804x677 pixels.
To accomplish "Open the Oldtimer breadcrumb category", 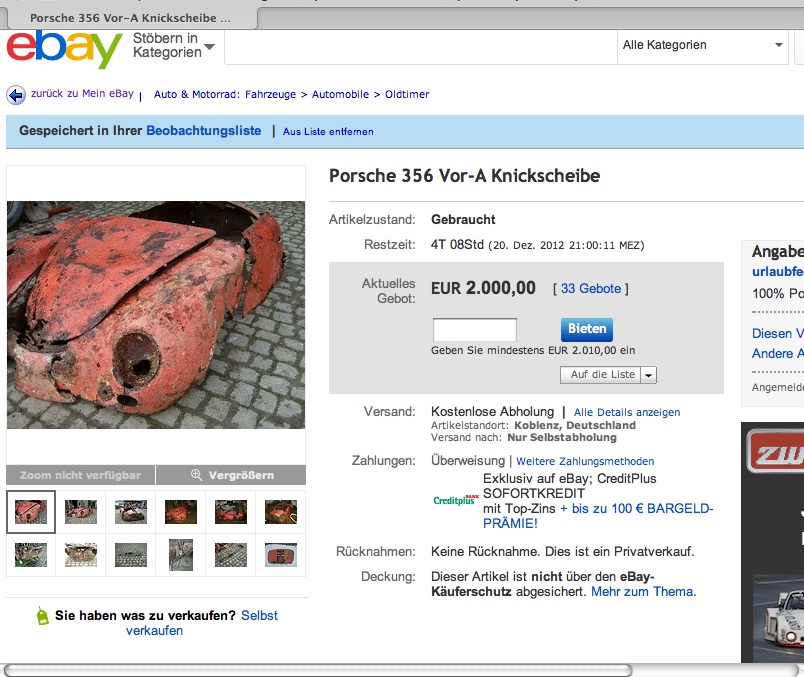I will click(407, 94).
